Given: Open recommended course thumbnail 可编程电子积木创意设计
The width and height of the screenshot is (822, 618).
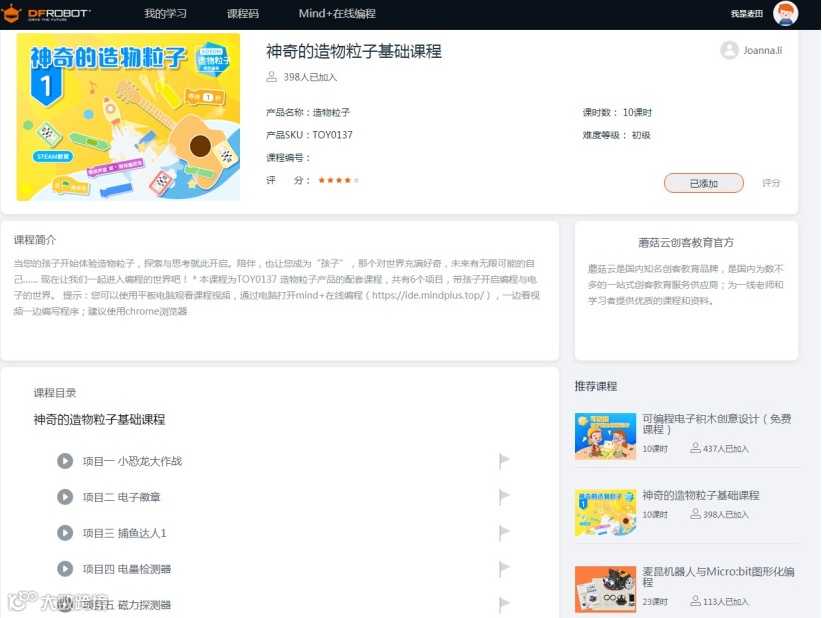Looking at the screenshot, I should [x=605, y=436].
